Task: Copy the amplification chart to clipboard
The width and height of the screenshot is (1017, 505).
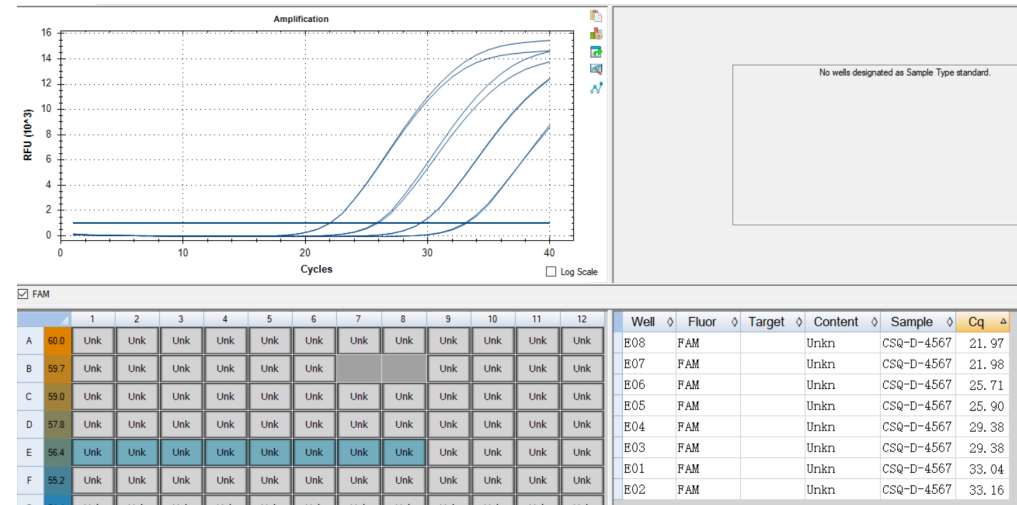Action: click(596, 16)
